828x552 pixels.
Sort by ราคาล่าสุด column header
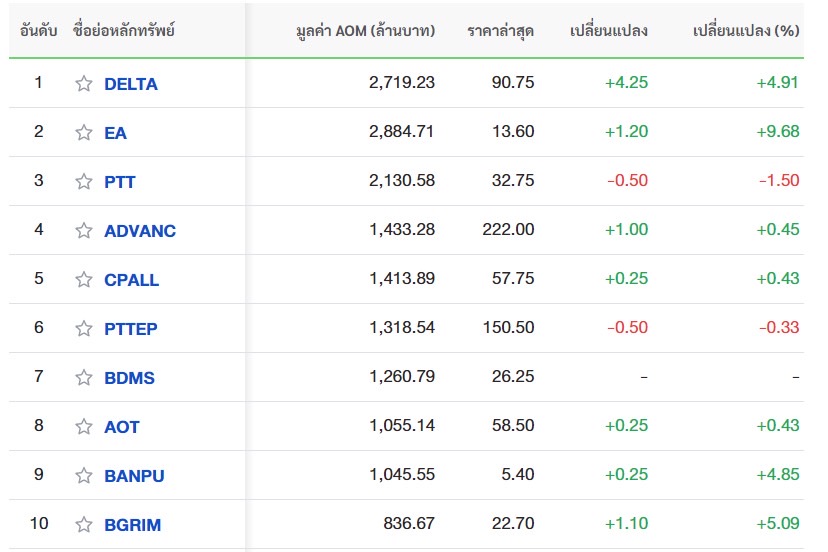click(x=500, y=31)
